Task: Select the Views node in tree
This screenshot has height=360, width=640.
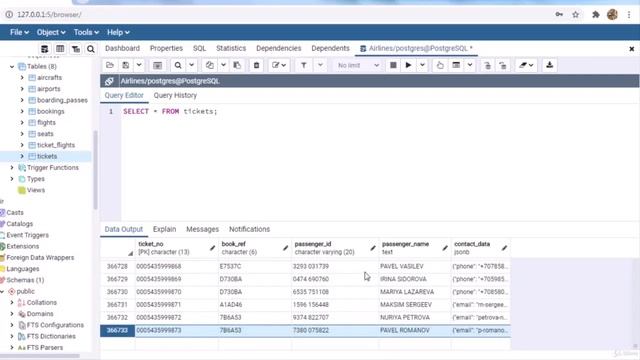Action: pyautogui.click(x=36, y=190)
